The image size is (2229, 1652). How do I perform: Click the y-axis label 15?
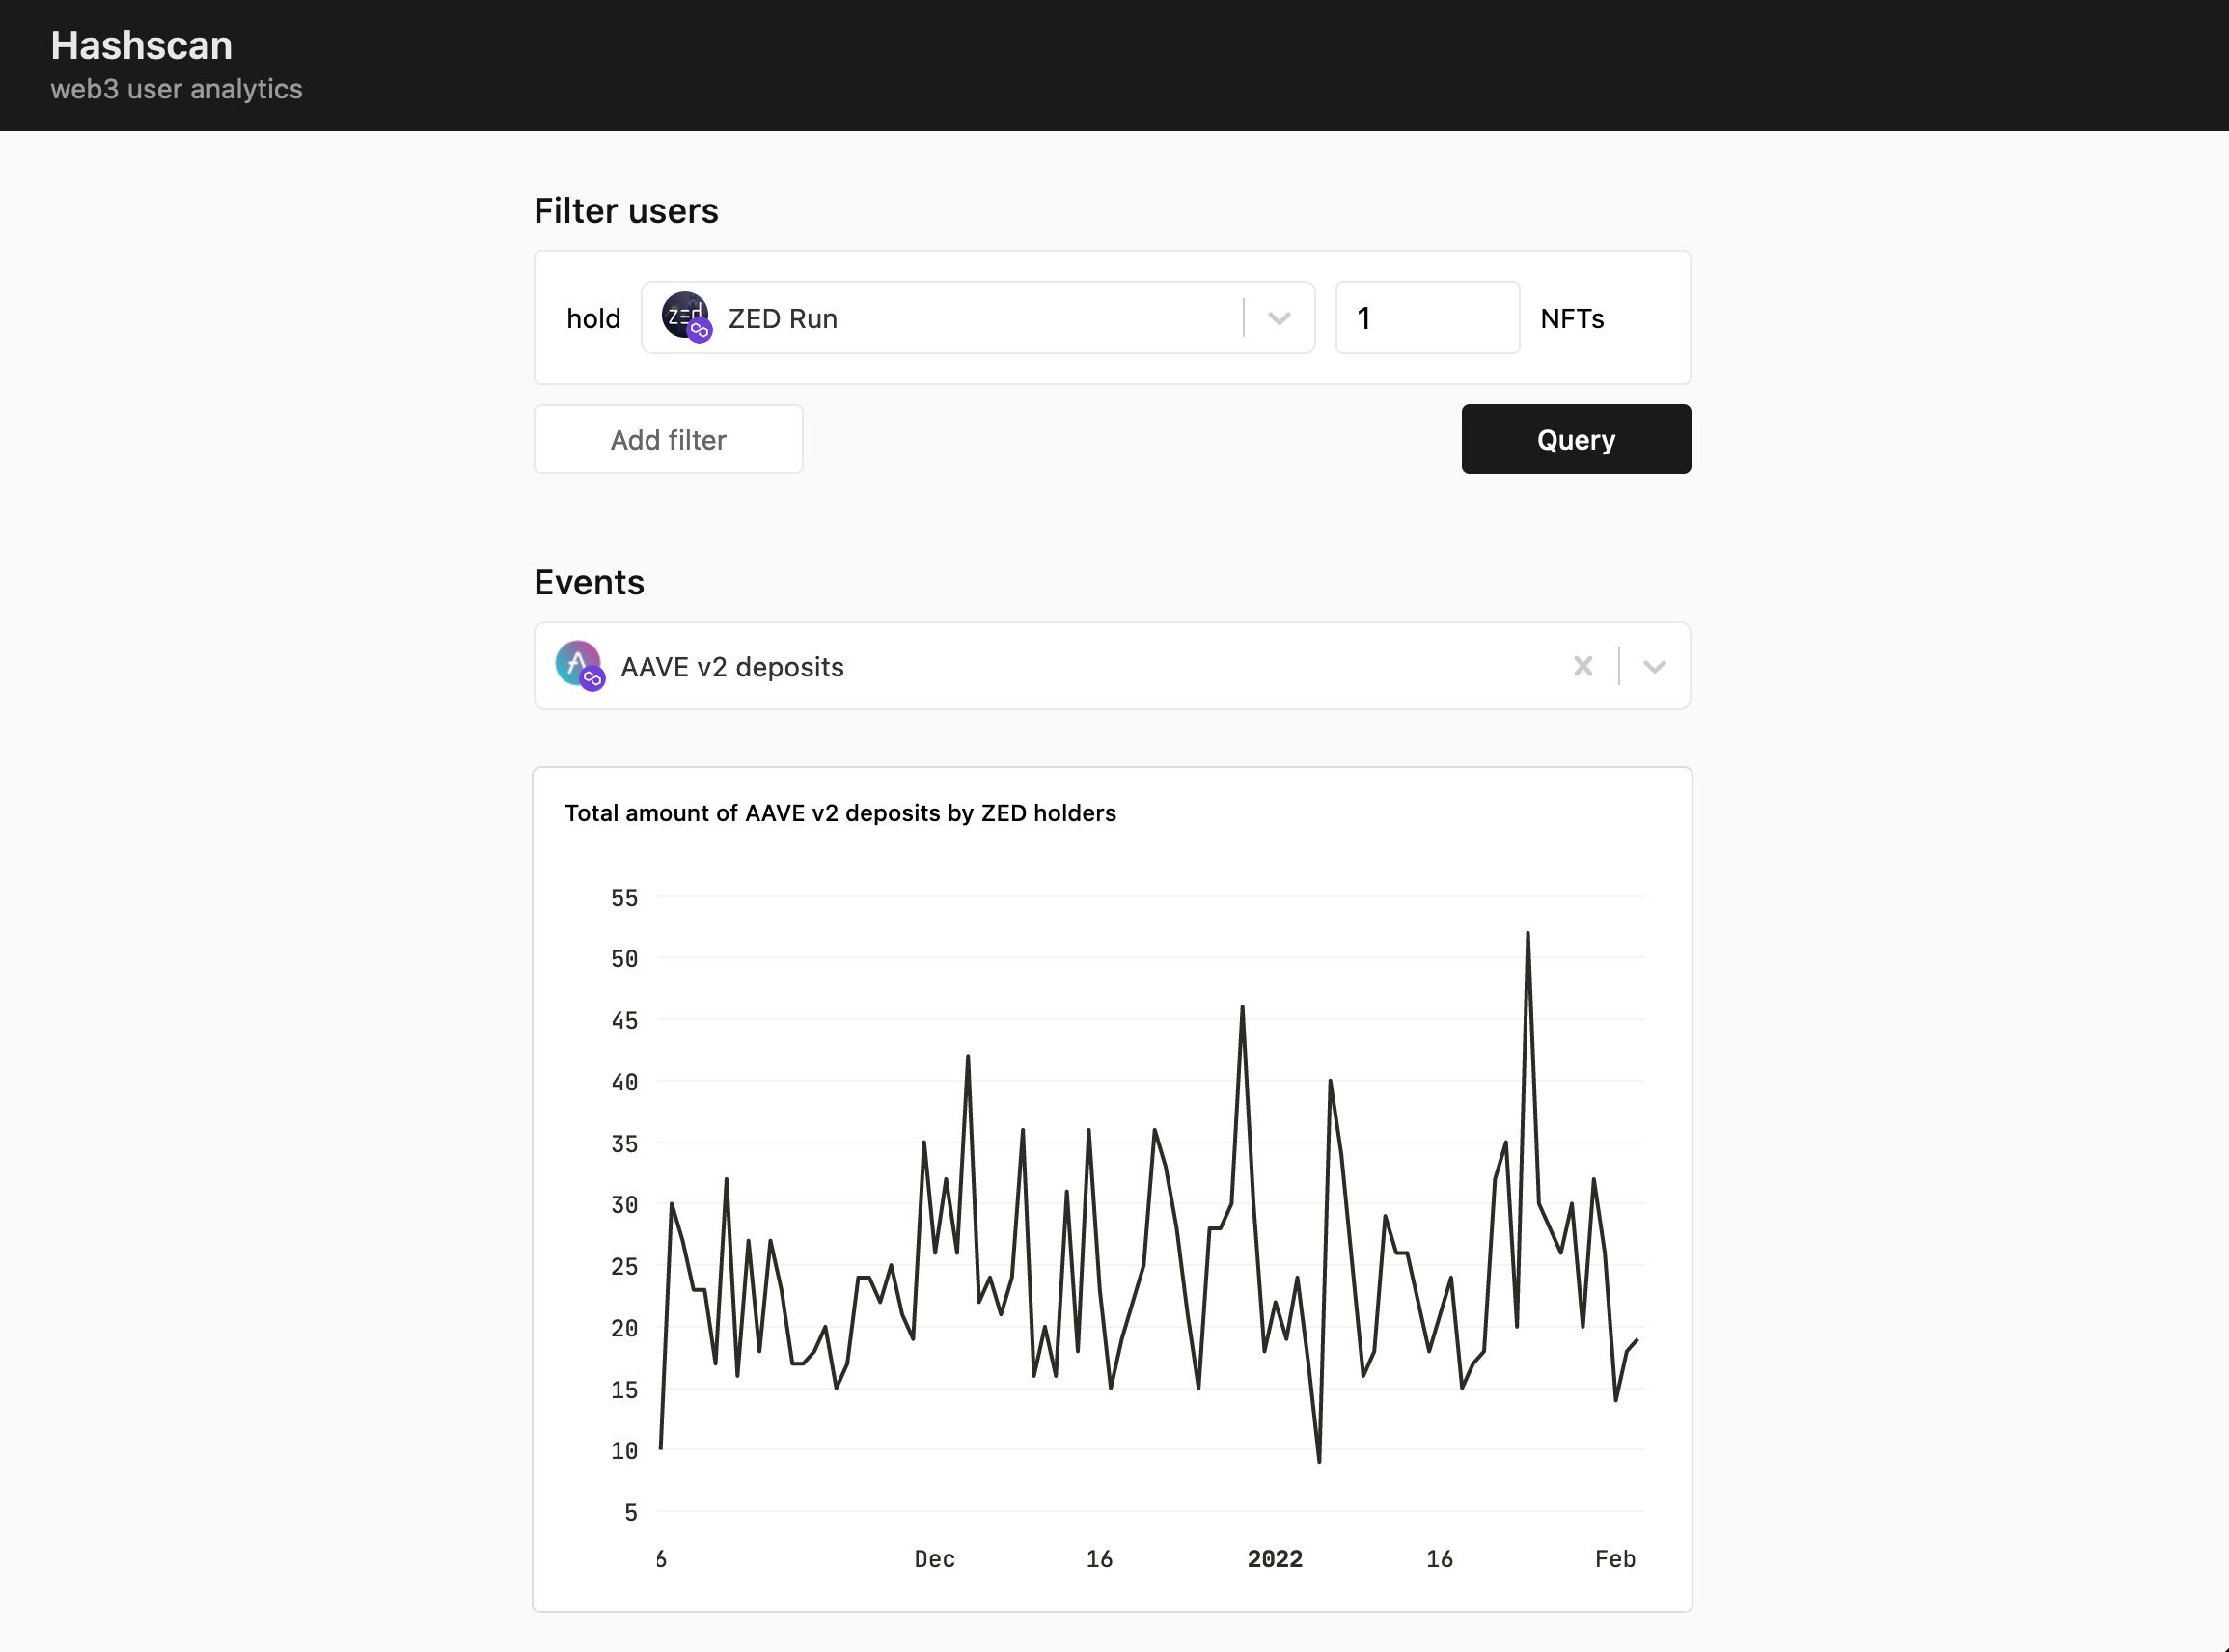[x=624, y=1390]
